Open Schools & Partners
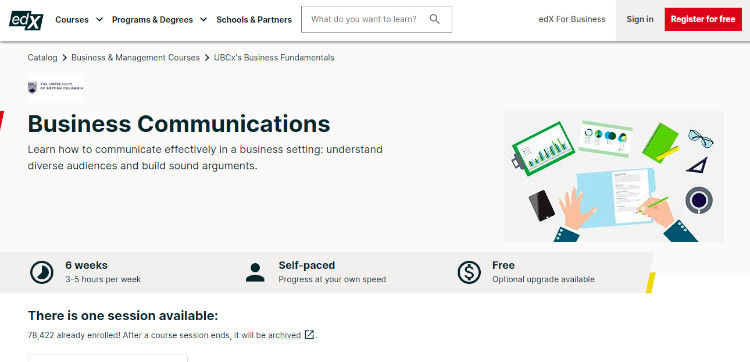Image resolution: width=750 pixels, height=362 pixels. [x=254, y=20]
